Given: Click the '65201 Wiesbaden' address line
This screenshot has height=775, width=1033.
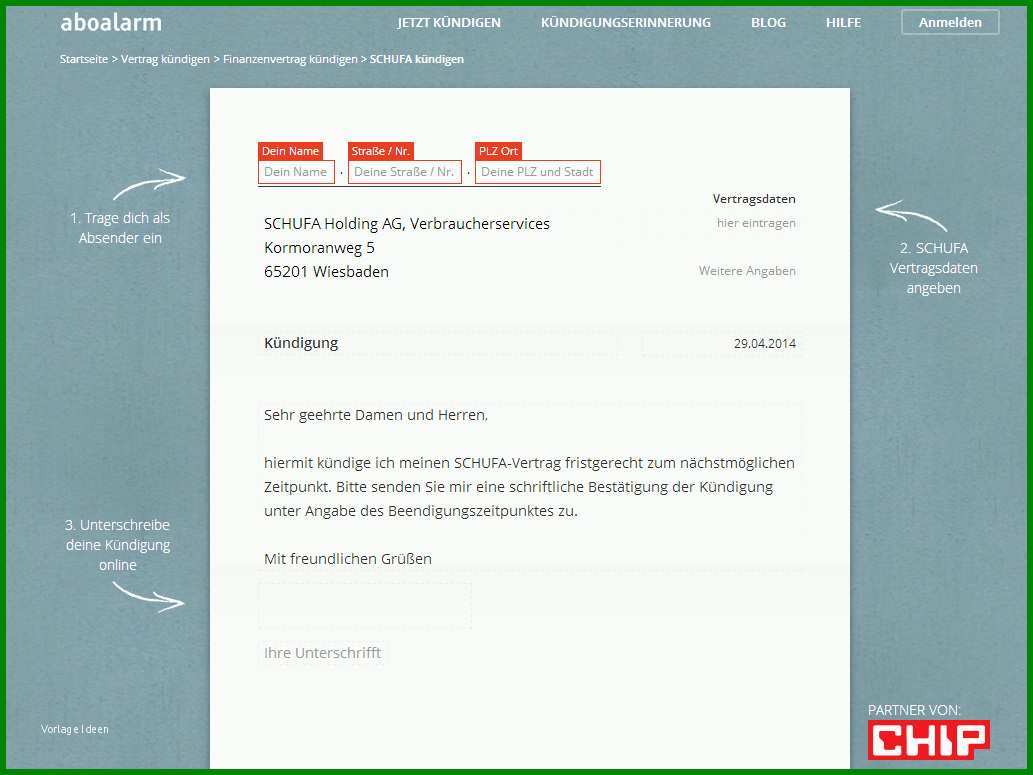Looking at the screenshot, I should point(326,272).
